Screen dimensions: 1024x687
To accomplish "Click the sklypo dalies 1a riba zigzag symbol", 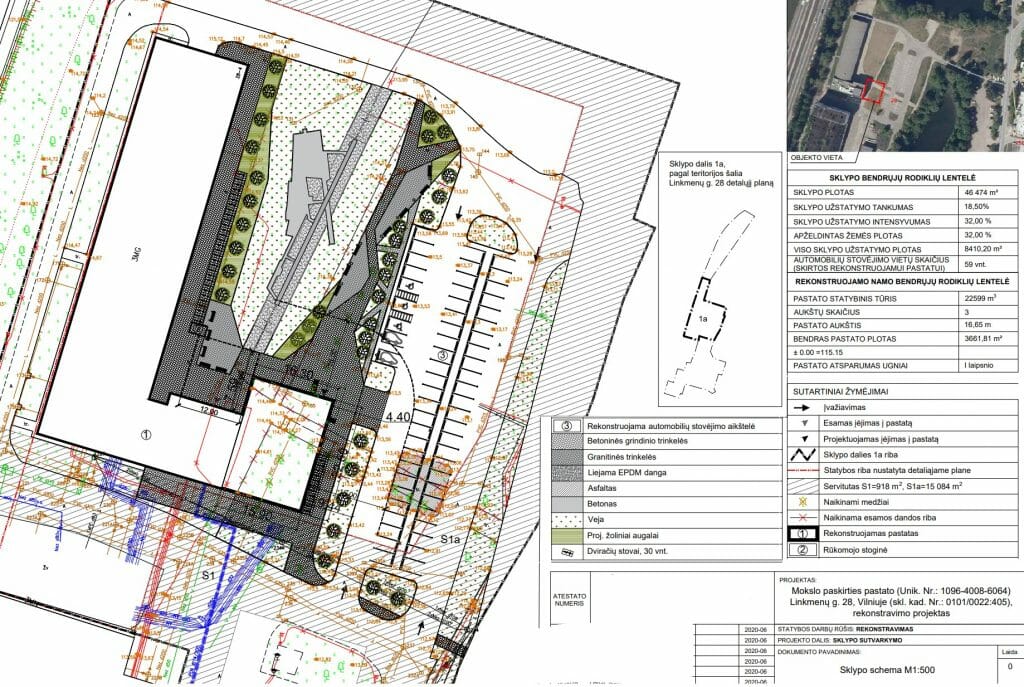I will coord(802,453).
